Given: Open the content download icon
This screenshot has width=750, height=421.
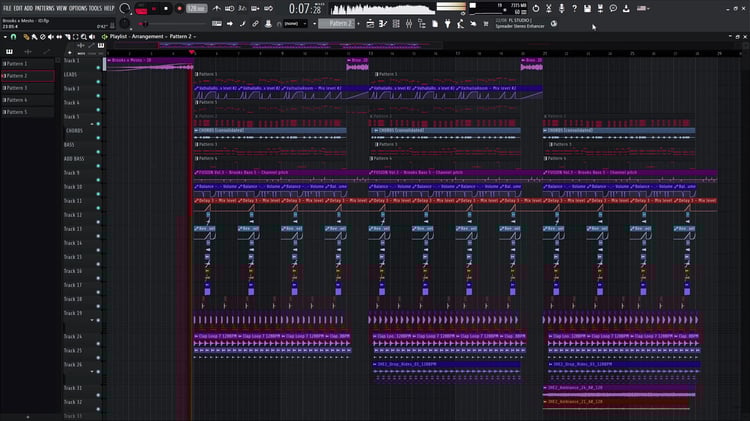Looking at the screenshot, I should (x=626, y=9).
